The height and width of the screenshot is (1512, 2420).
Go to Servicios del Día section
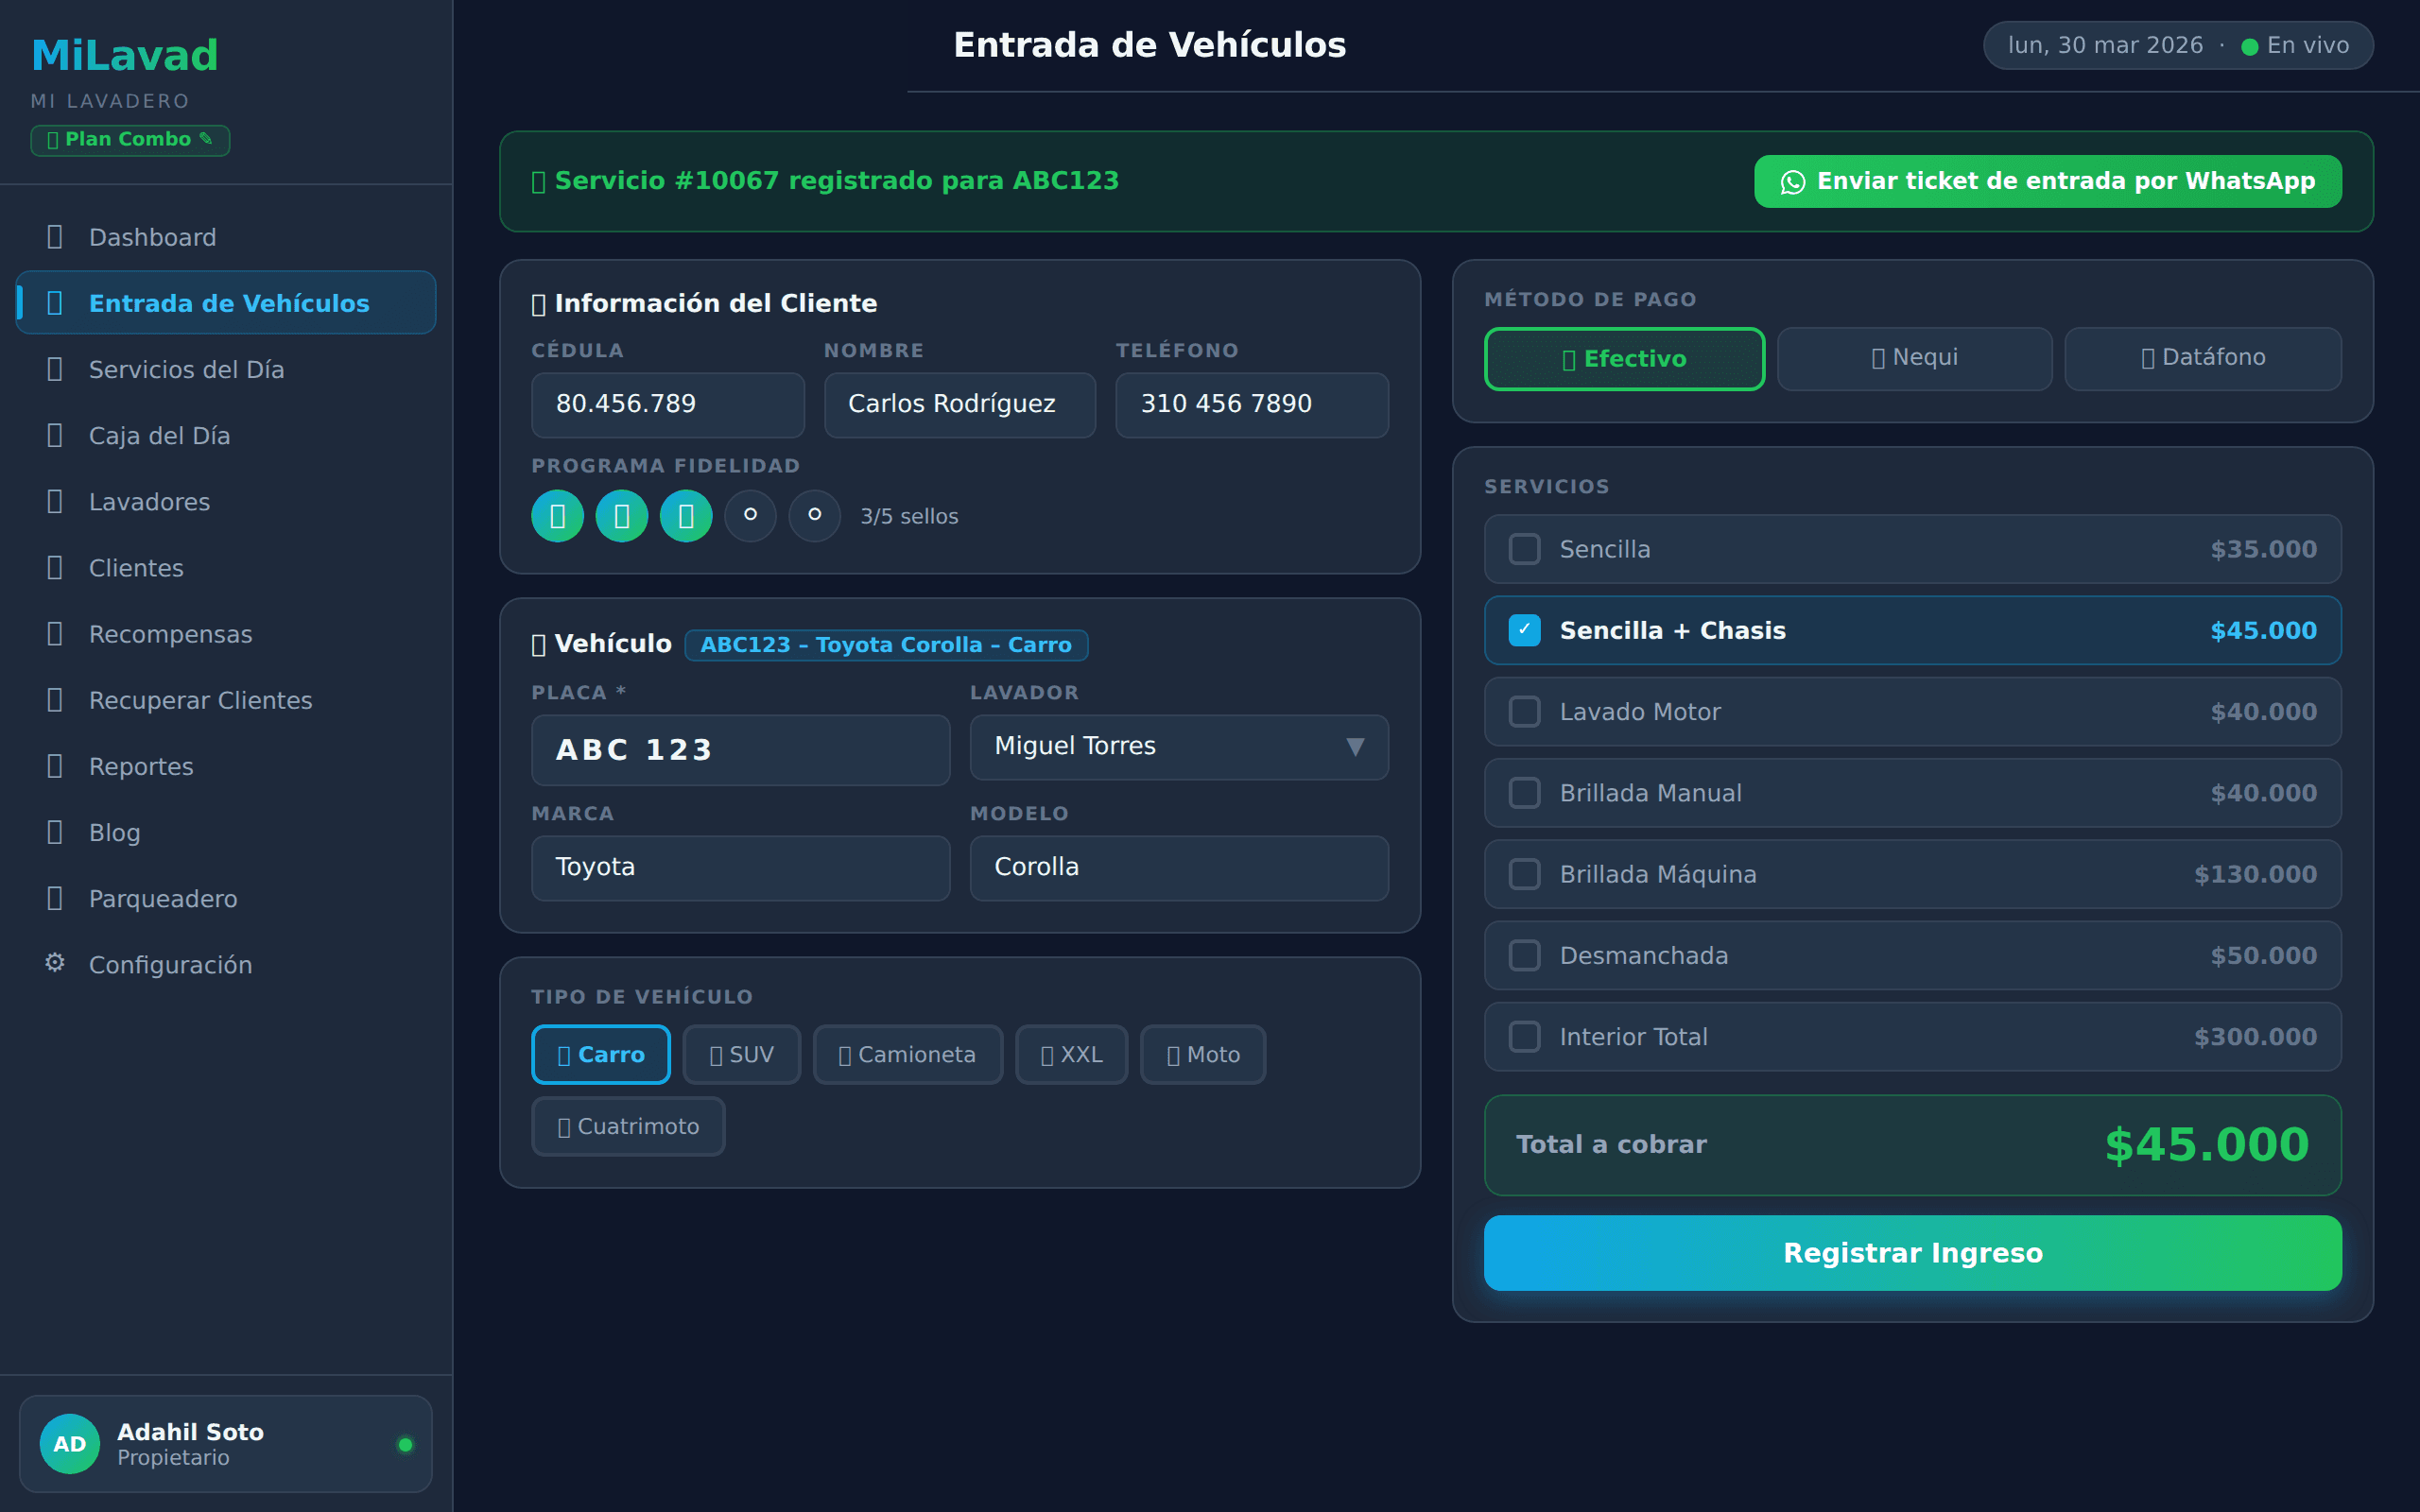[x=185, y=369]
